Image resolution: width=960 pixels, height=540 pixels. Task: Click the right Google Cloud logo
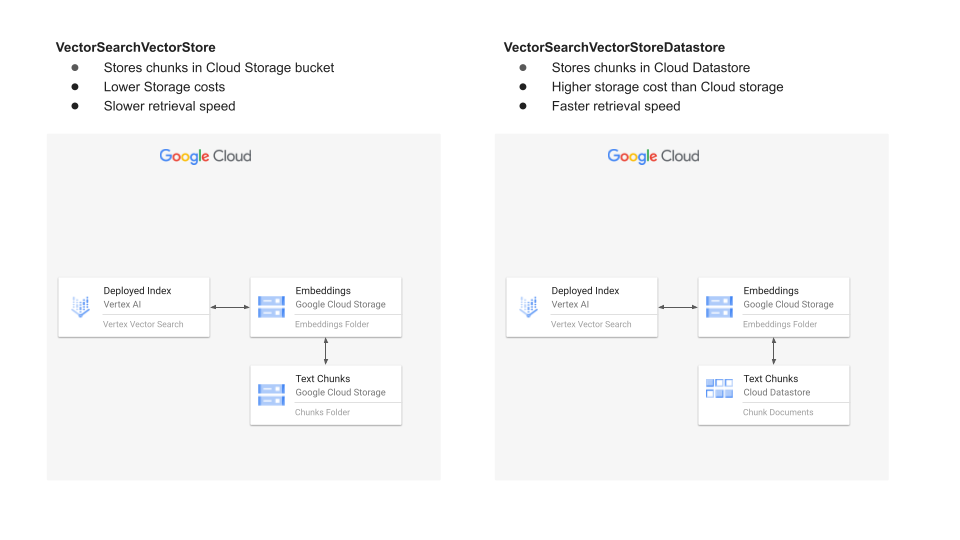653,156
